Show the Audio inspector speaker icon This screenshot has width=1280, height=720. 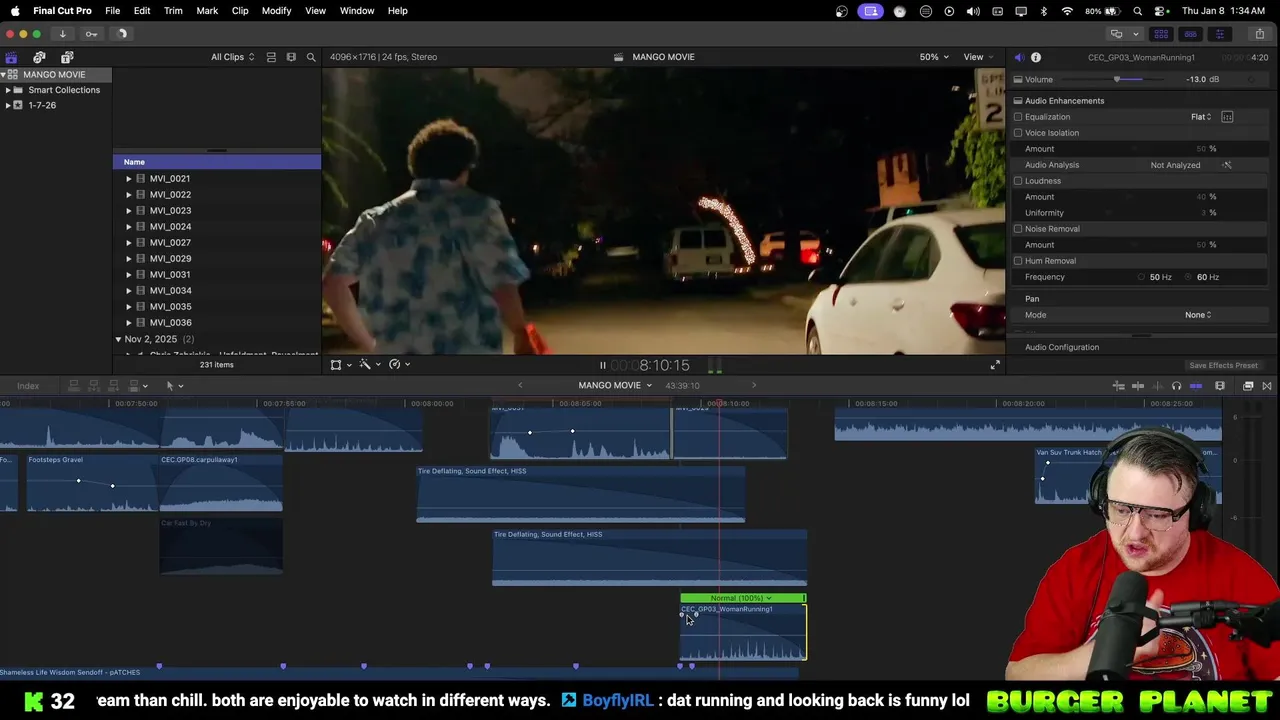1019,57
